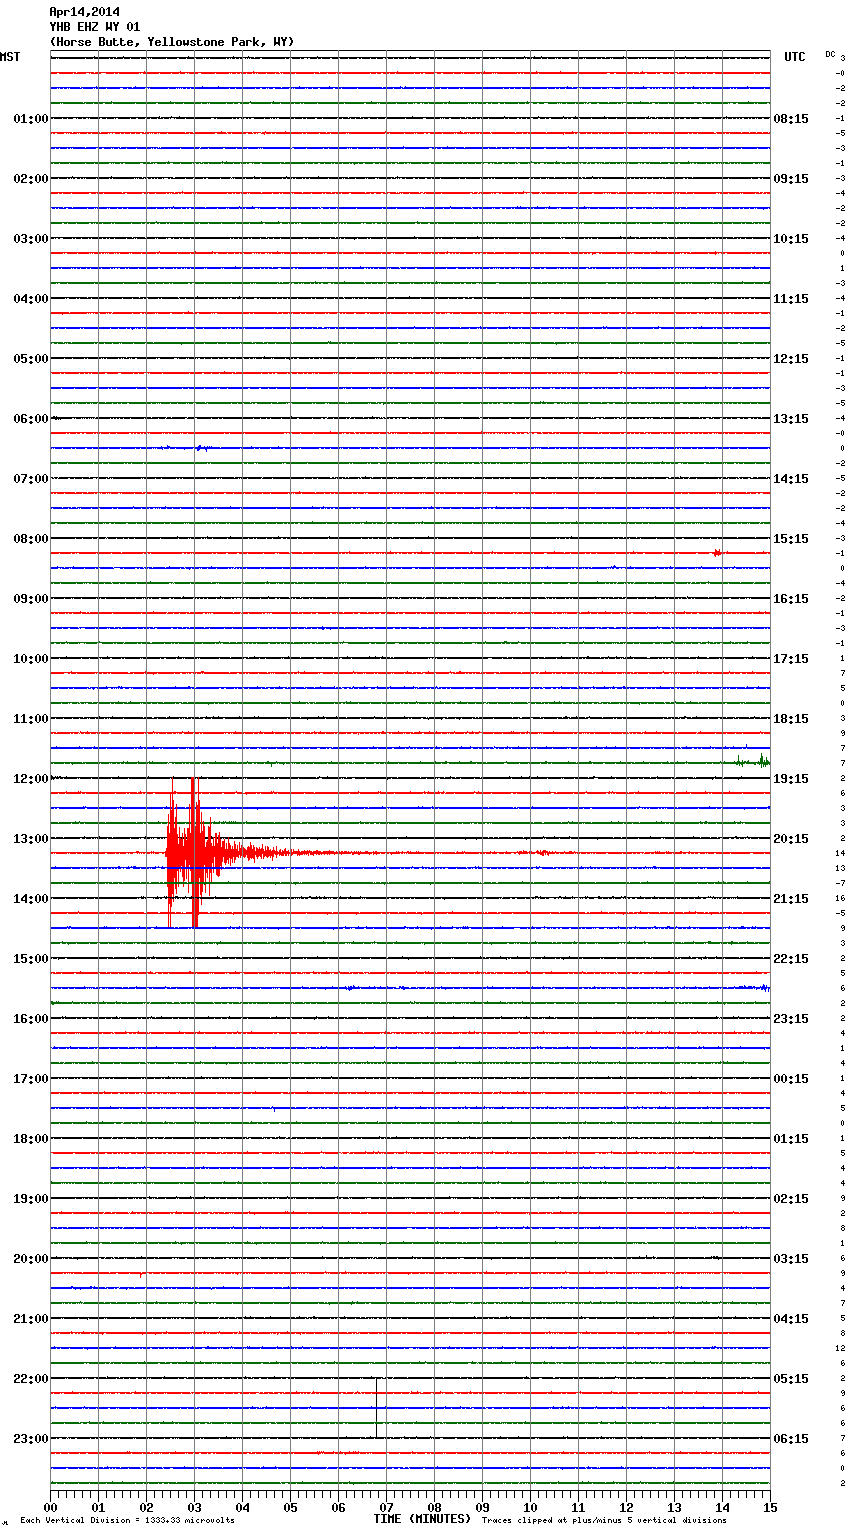Click the vertical black spike near 22:00
850x1534 pixels.
point(377,1407)
